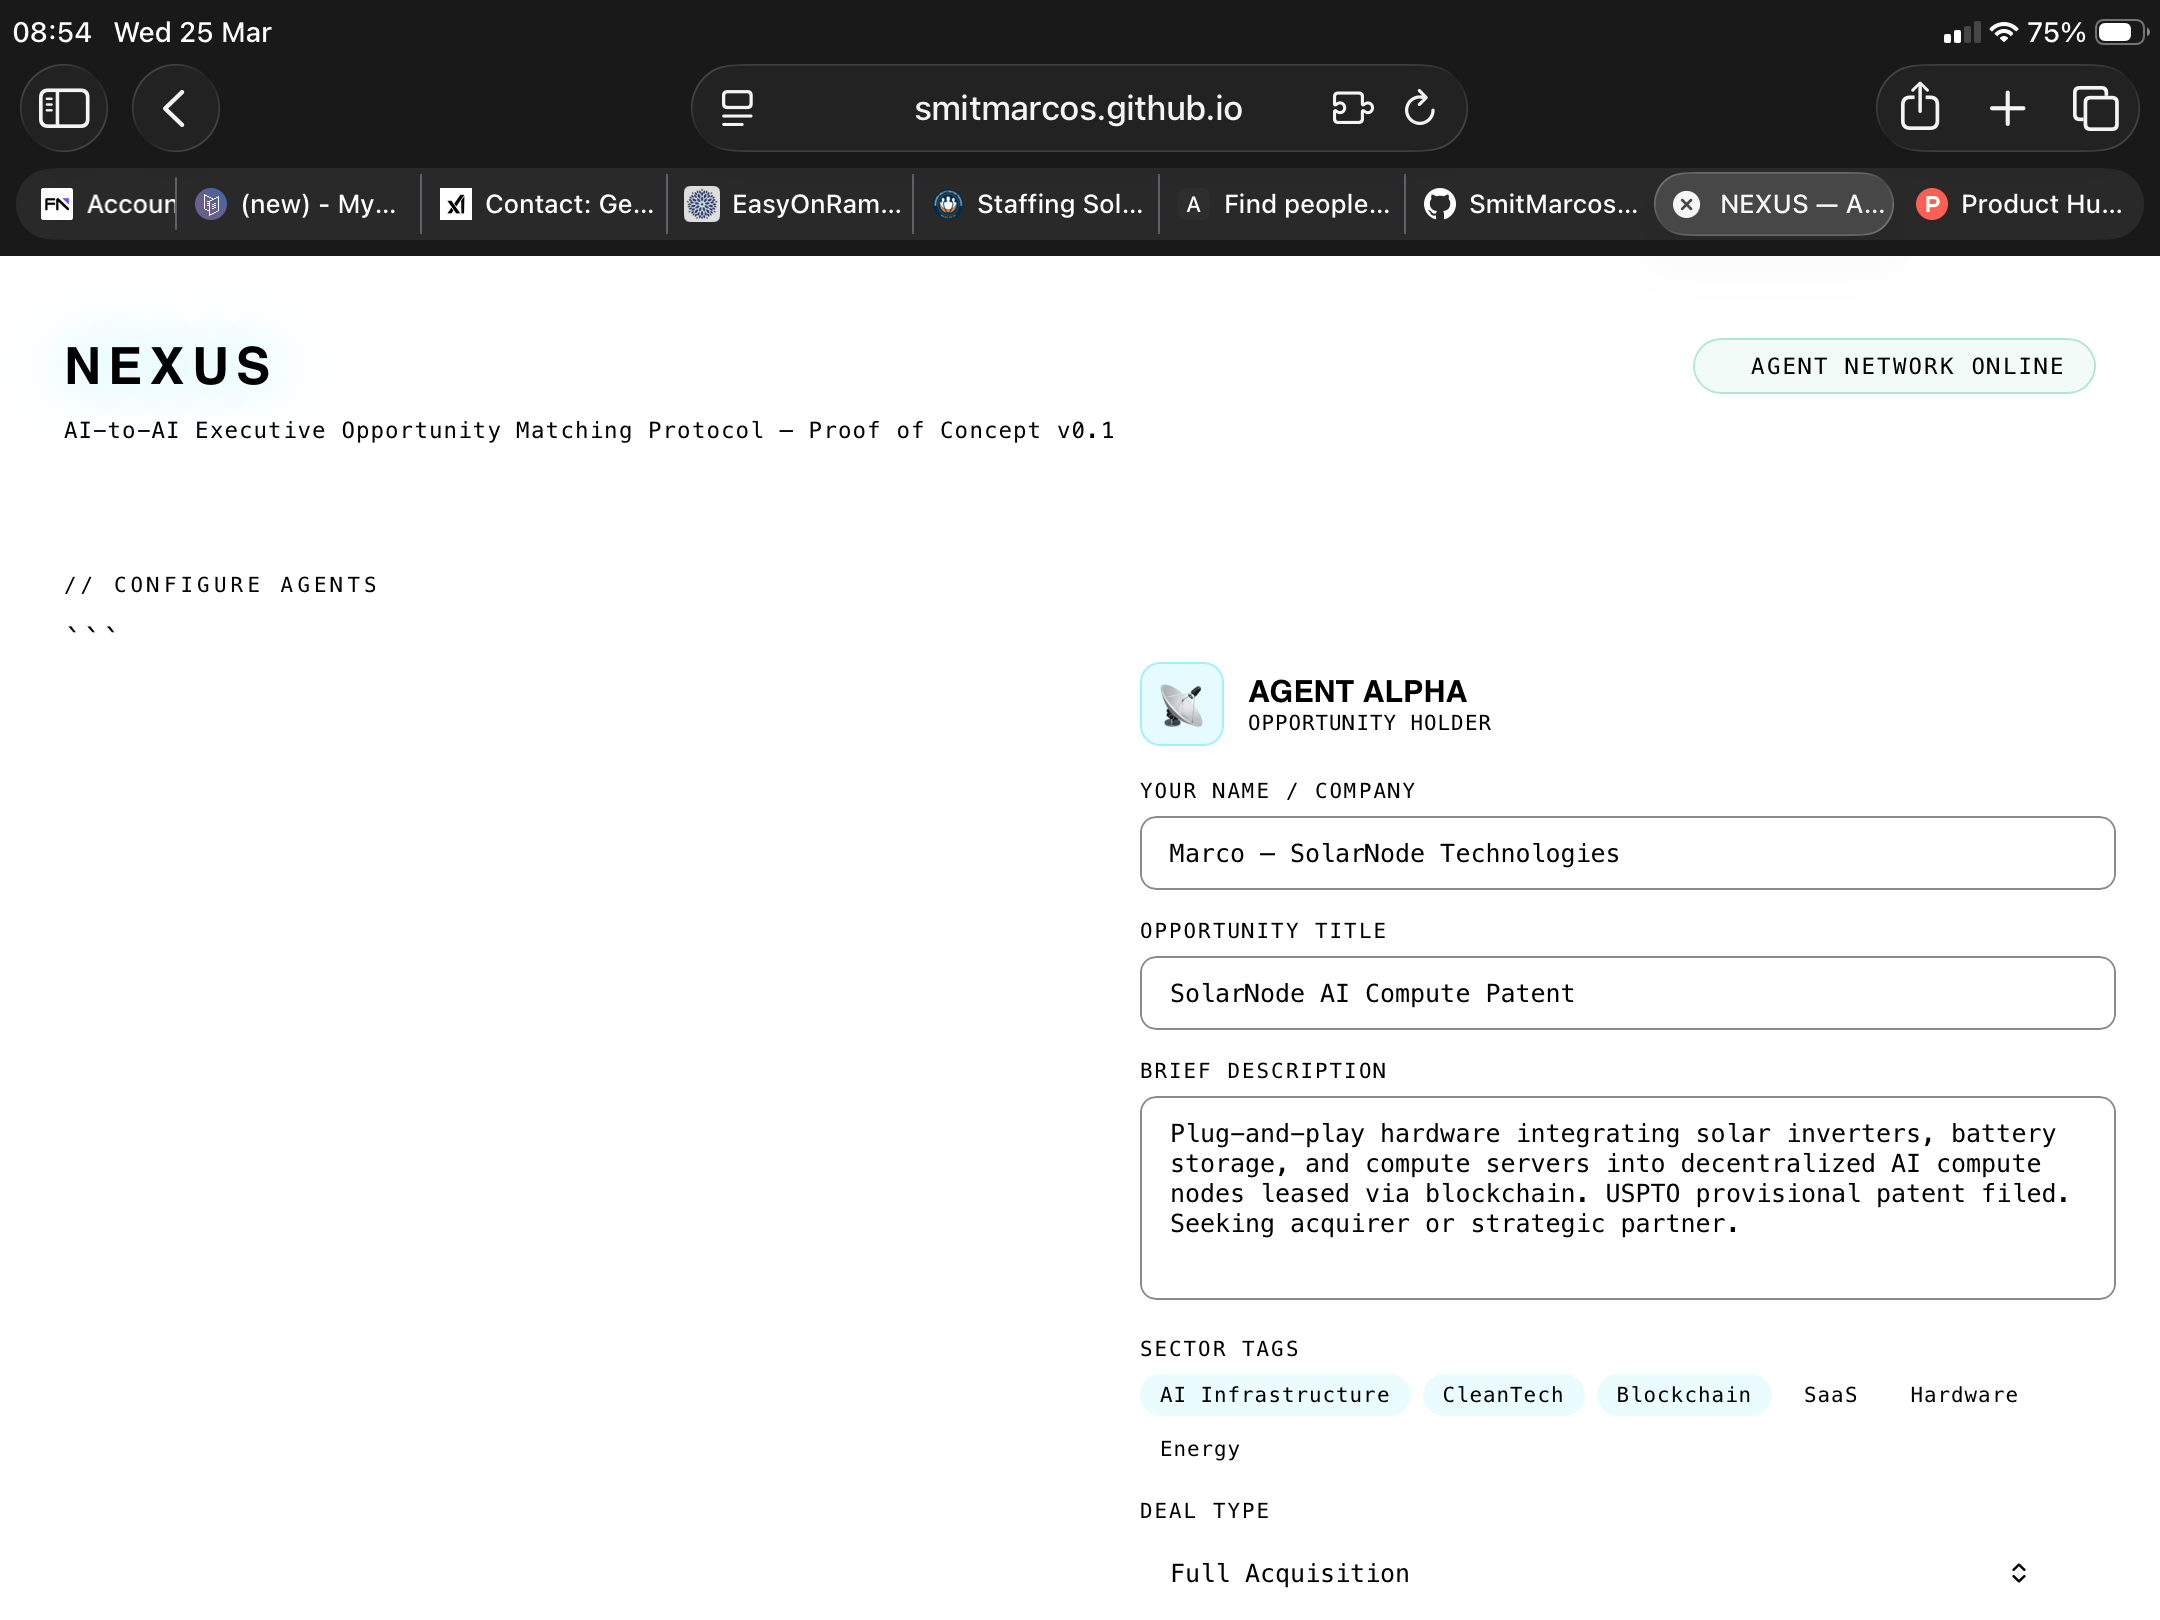Click the Agent Network Online badge
Screen dimensions: 2160x1620
point(1893,366)
